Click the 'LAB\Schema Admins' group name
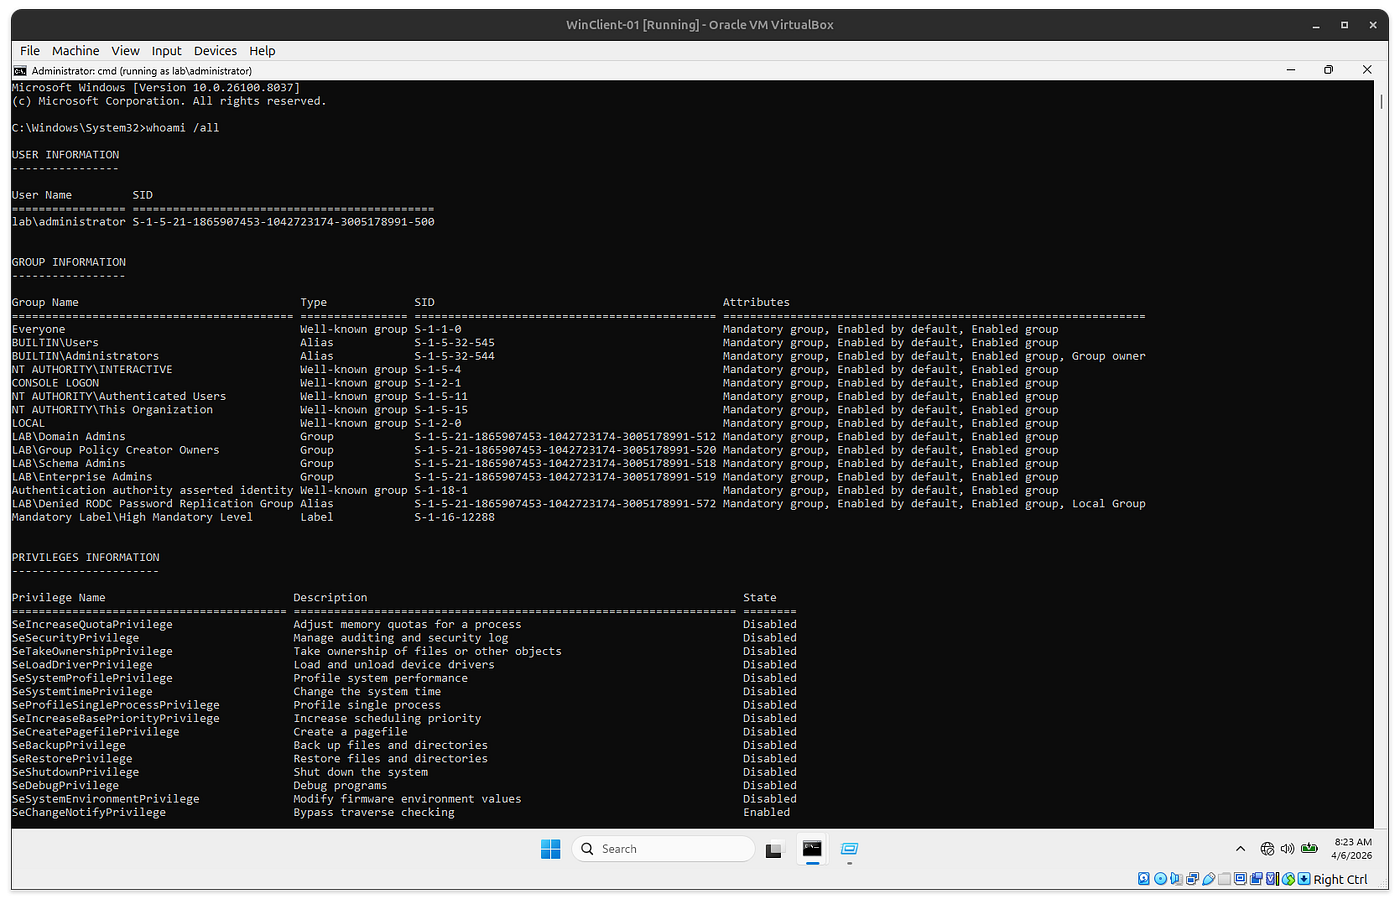This screenshot has width=1400, height=903. click(x=69, y=464)
